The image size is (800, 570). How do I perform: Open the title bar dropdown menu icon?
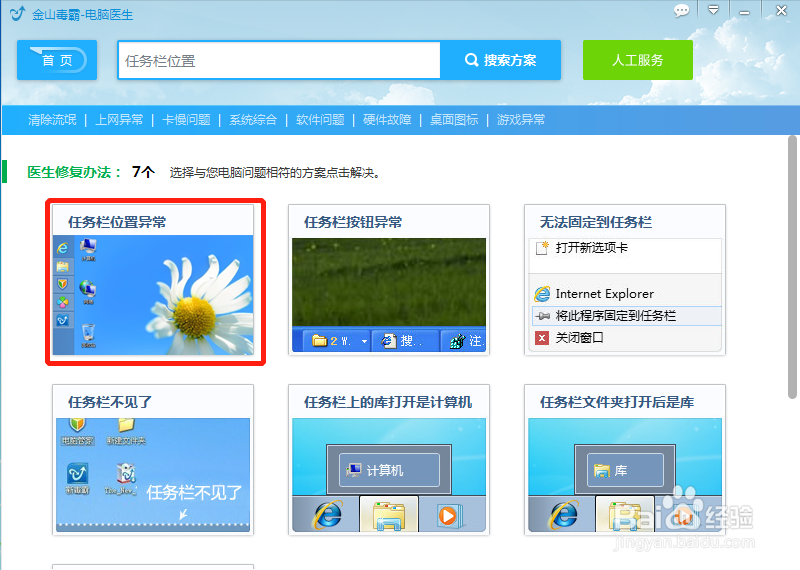(x=713, y=10)
